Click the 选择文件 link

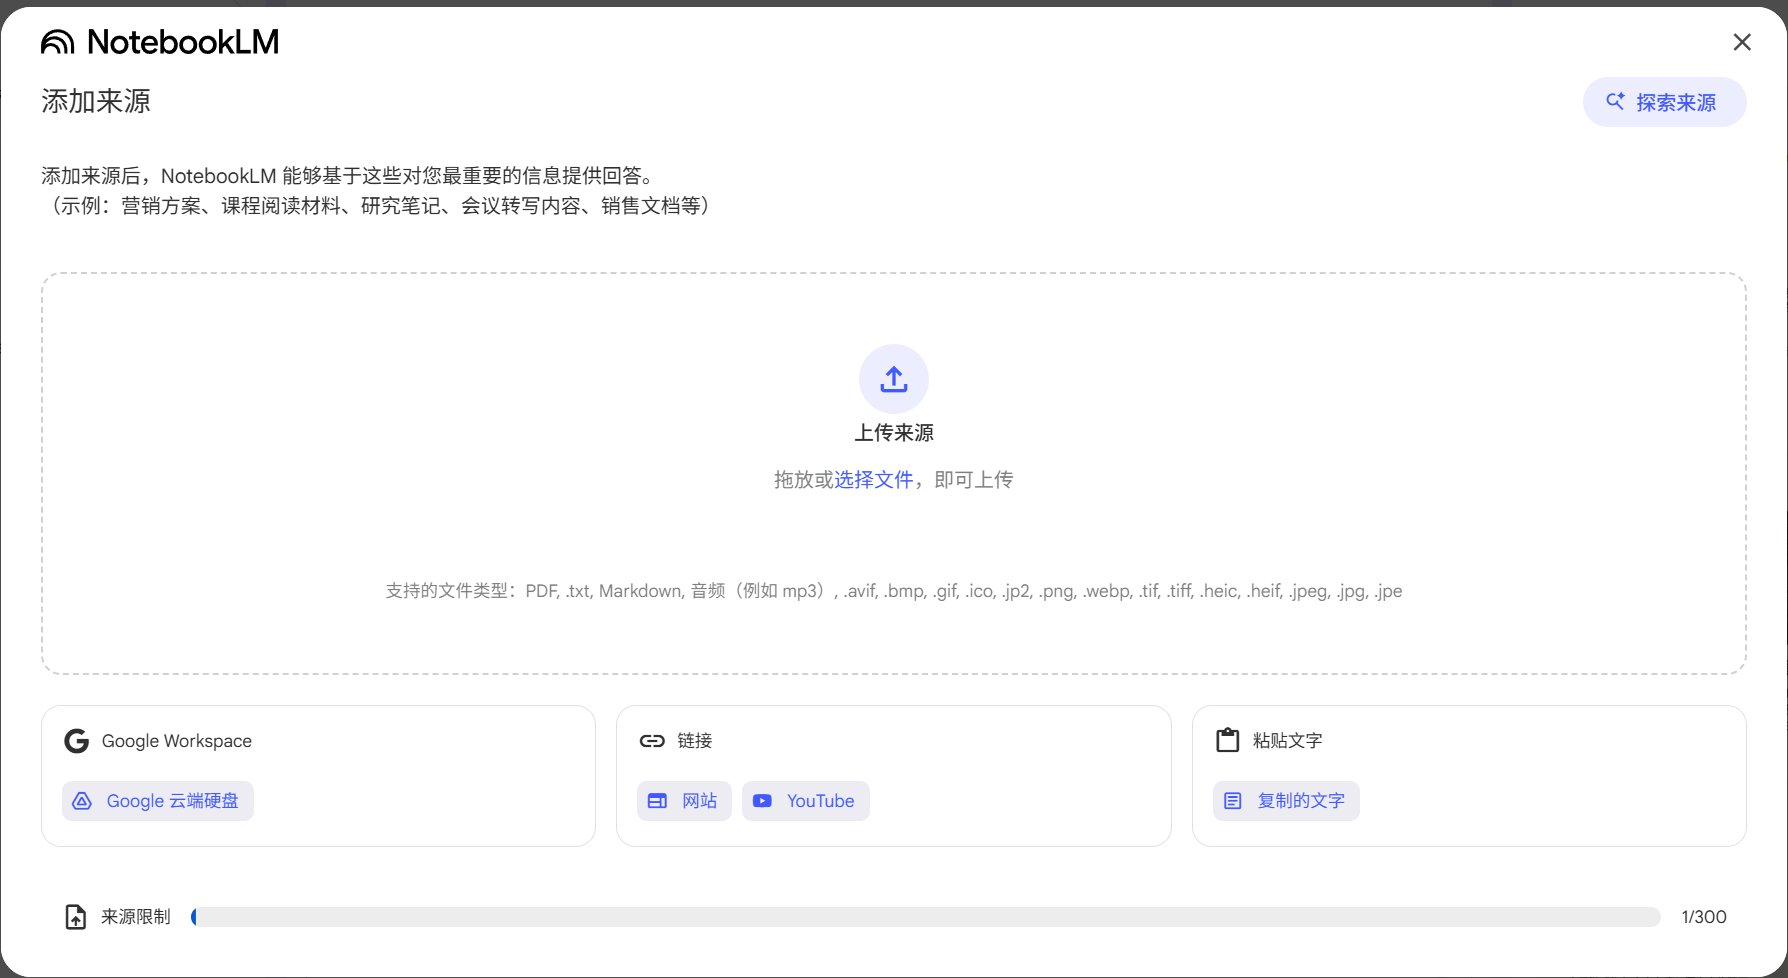click(x=874, y=480)
